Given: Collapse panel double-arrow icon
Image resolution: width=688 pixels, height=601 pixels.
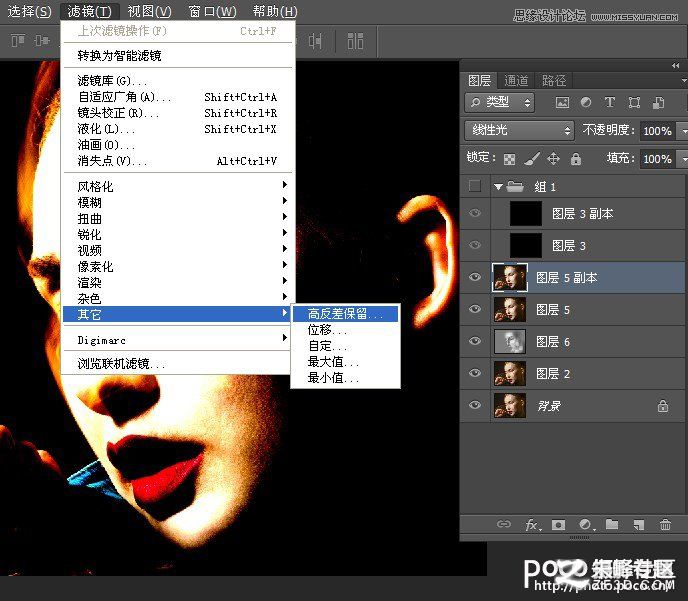Looking at the screenshot, I should tap(676, 66).
